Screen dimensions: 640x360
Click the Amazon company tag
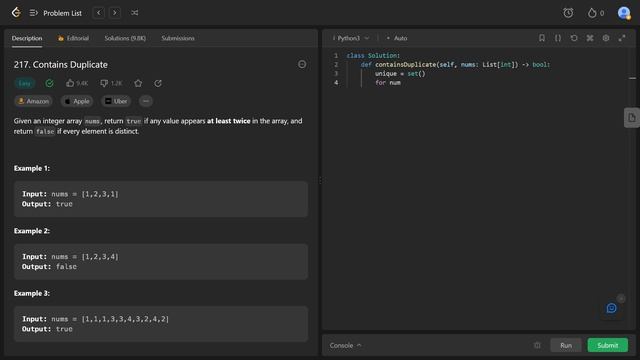pyautogui.click(x=33, y=101)
